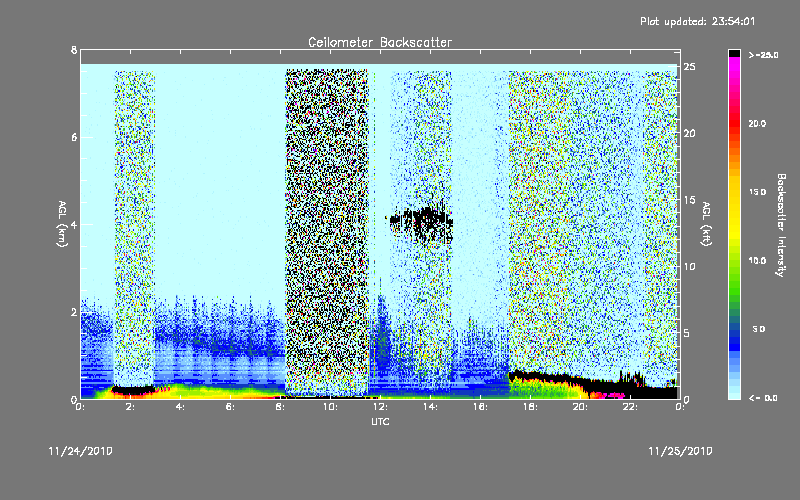The image size is (800, 500).
Task: Click the '22:' hour label on x-axis
Action: point(630,407)
